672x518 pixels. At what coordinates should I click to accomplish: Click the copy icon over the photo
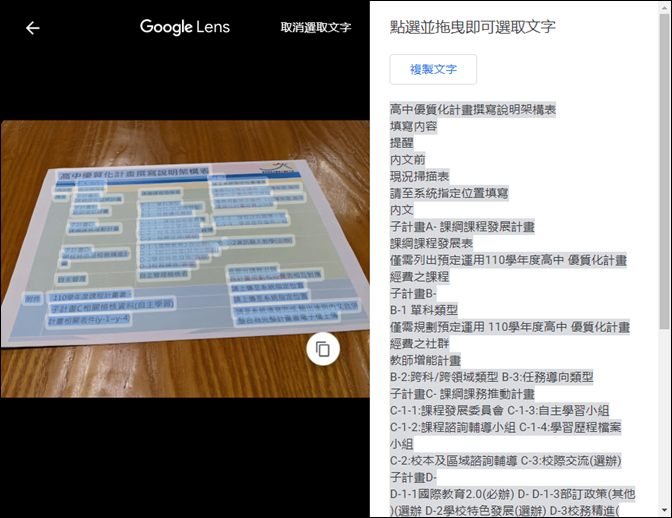323,349
